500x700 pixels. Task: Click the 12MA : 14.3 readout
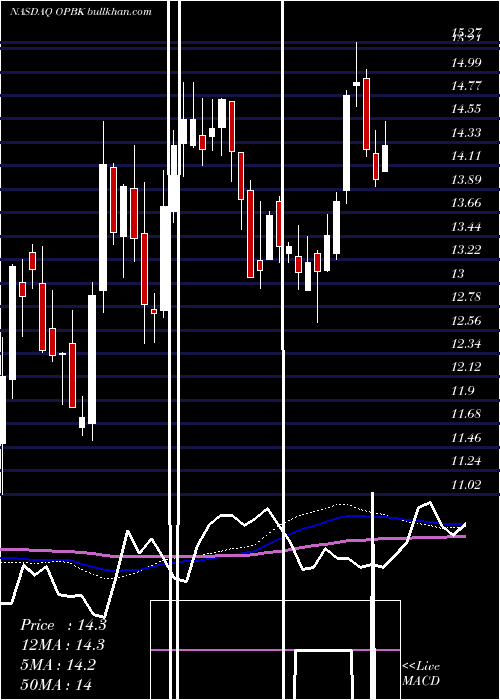click(x=62, y=645)
